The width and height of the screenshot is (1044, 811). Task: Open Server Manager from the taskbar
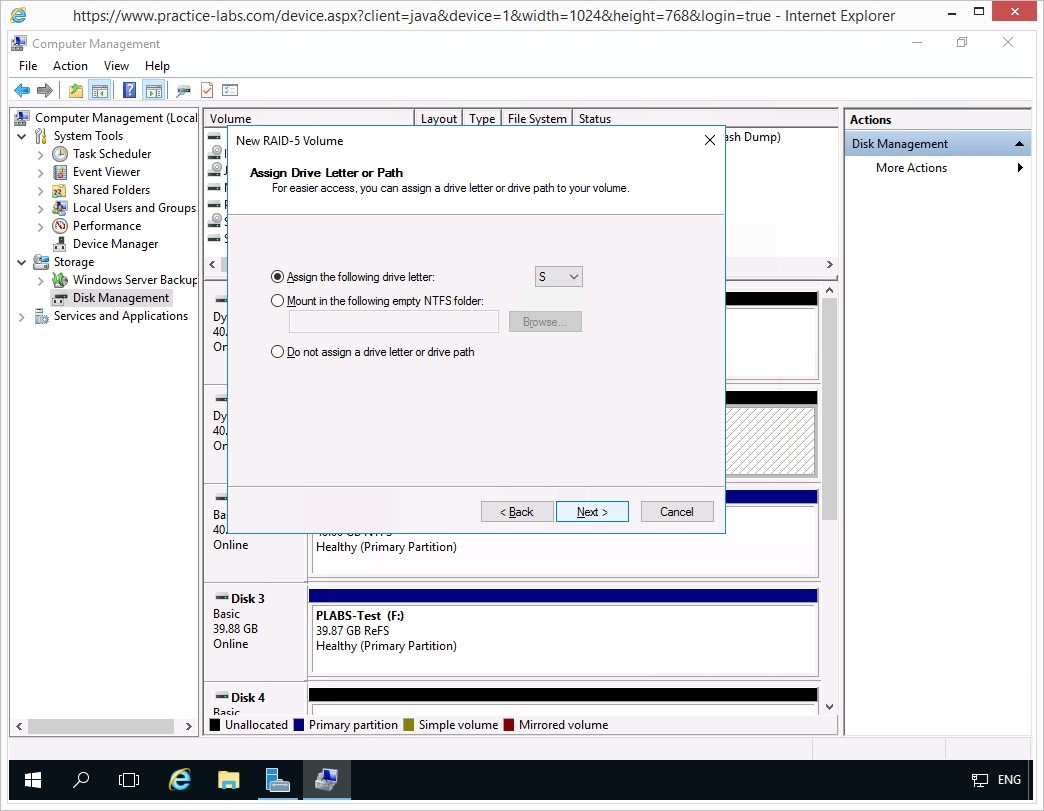278,780
